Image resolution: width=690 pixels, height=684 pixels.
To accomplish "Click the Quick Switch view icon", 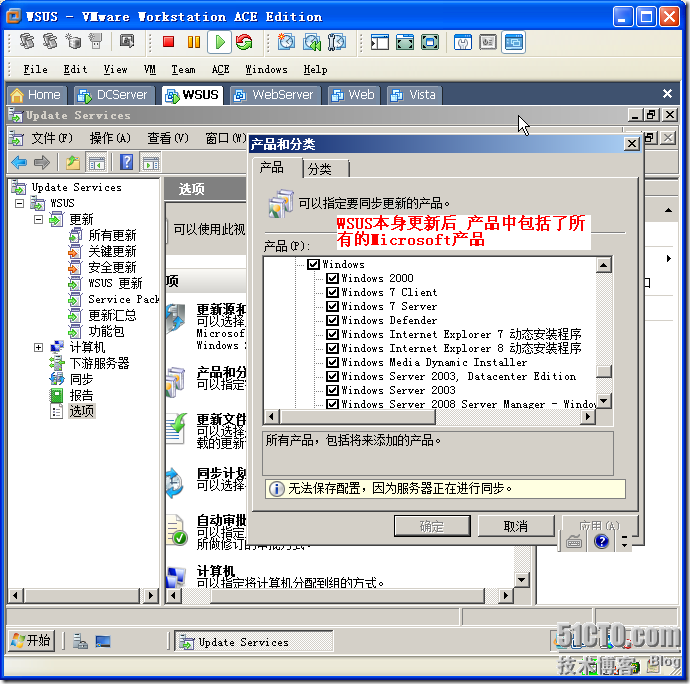I will click(x=404, y=42).
